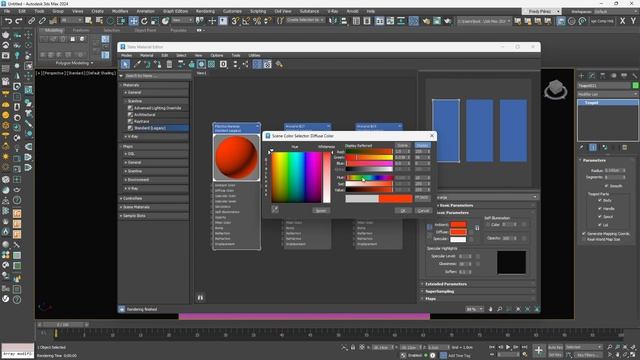Enable Real-World Map Size checkbox
The height and width of the screenshot is (360, 640).
click(584, 239)
